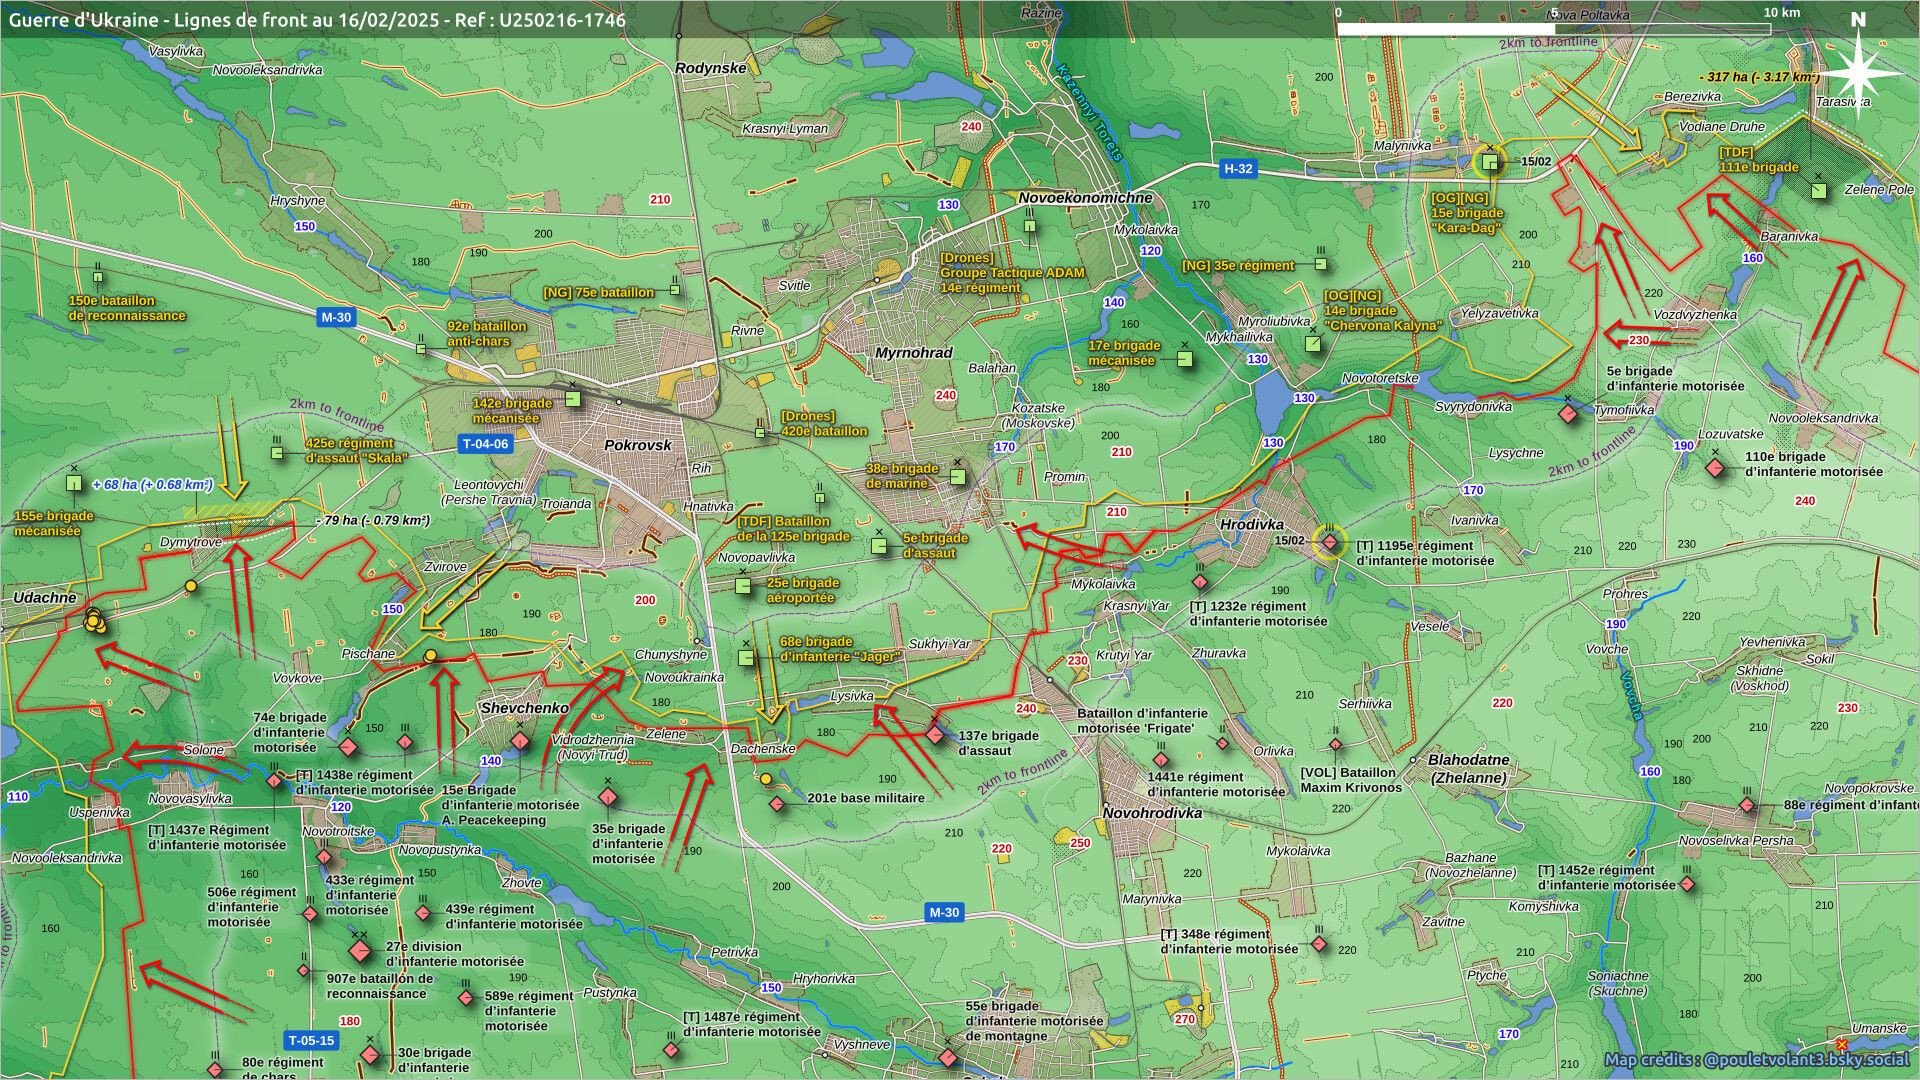1920x1080 pixels.
Task: Click the Myrnohrad city label
Action: pos(914,353)
